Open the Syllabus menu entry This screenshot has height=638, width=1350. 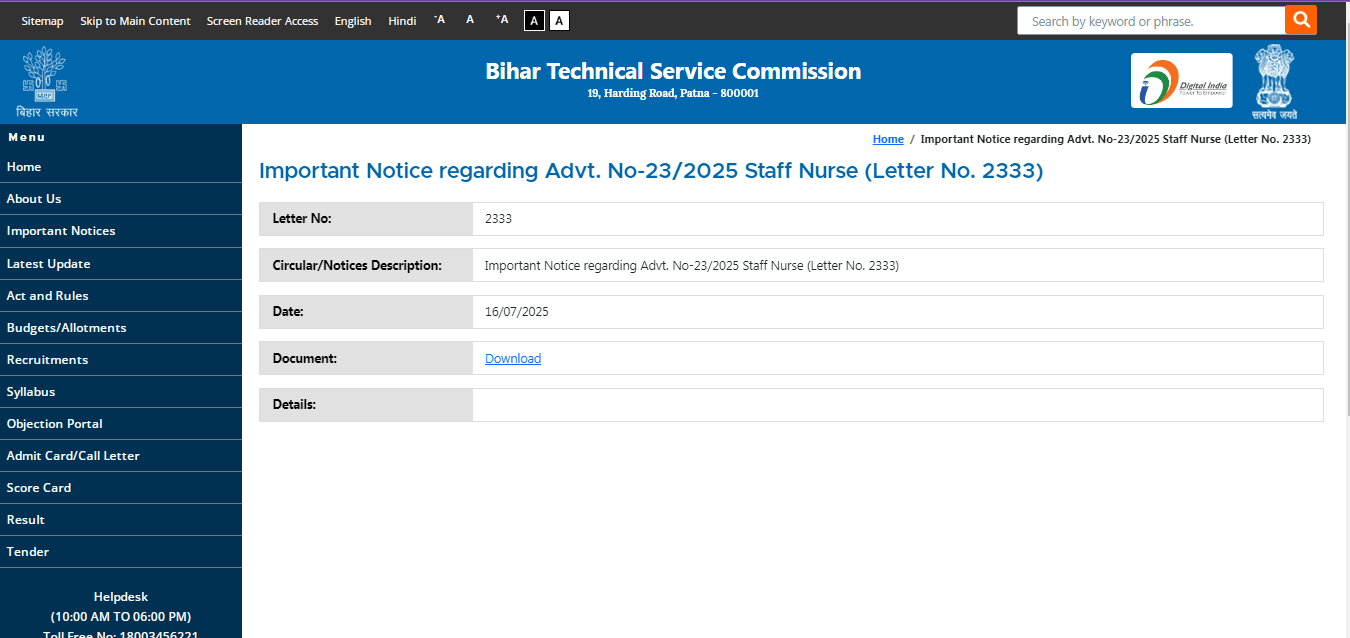pos(31,392)
